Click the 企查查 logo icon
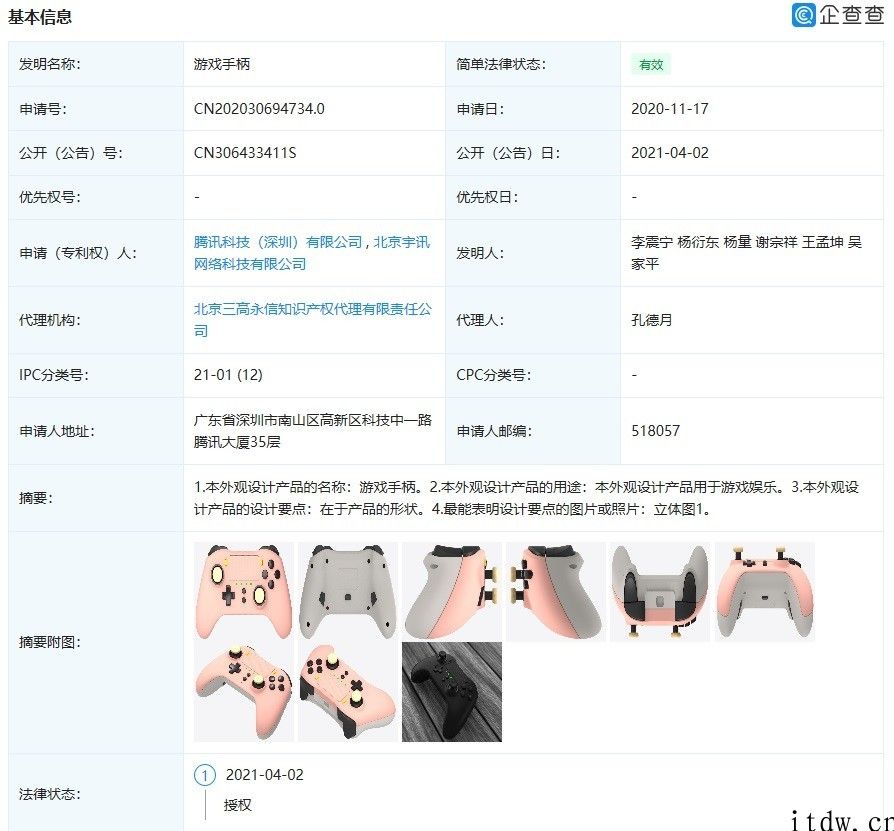Screen dimensions: 894x831 tap(803, 15)
